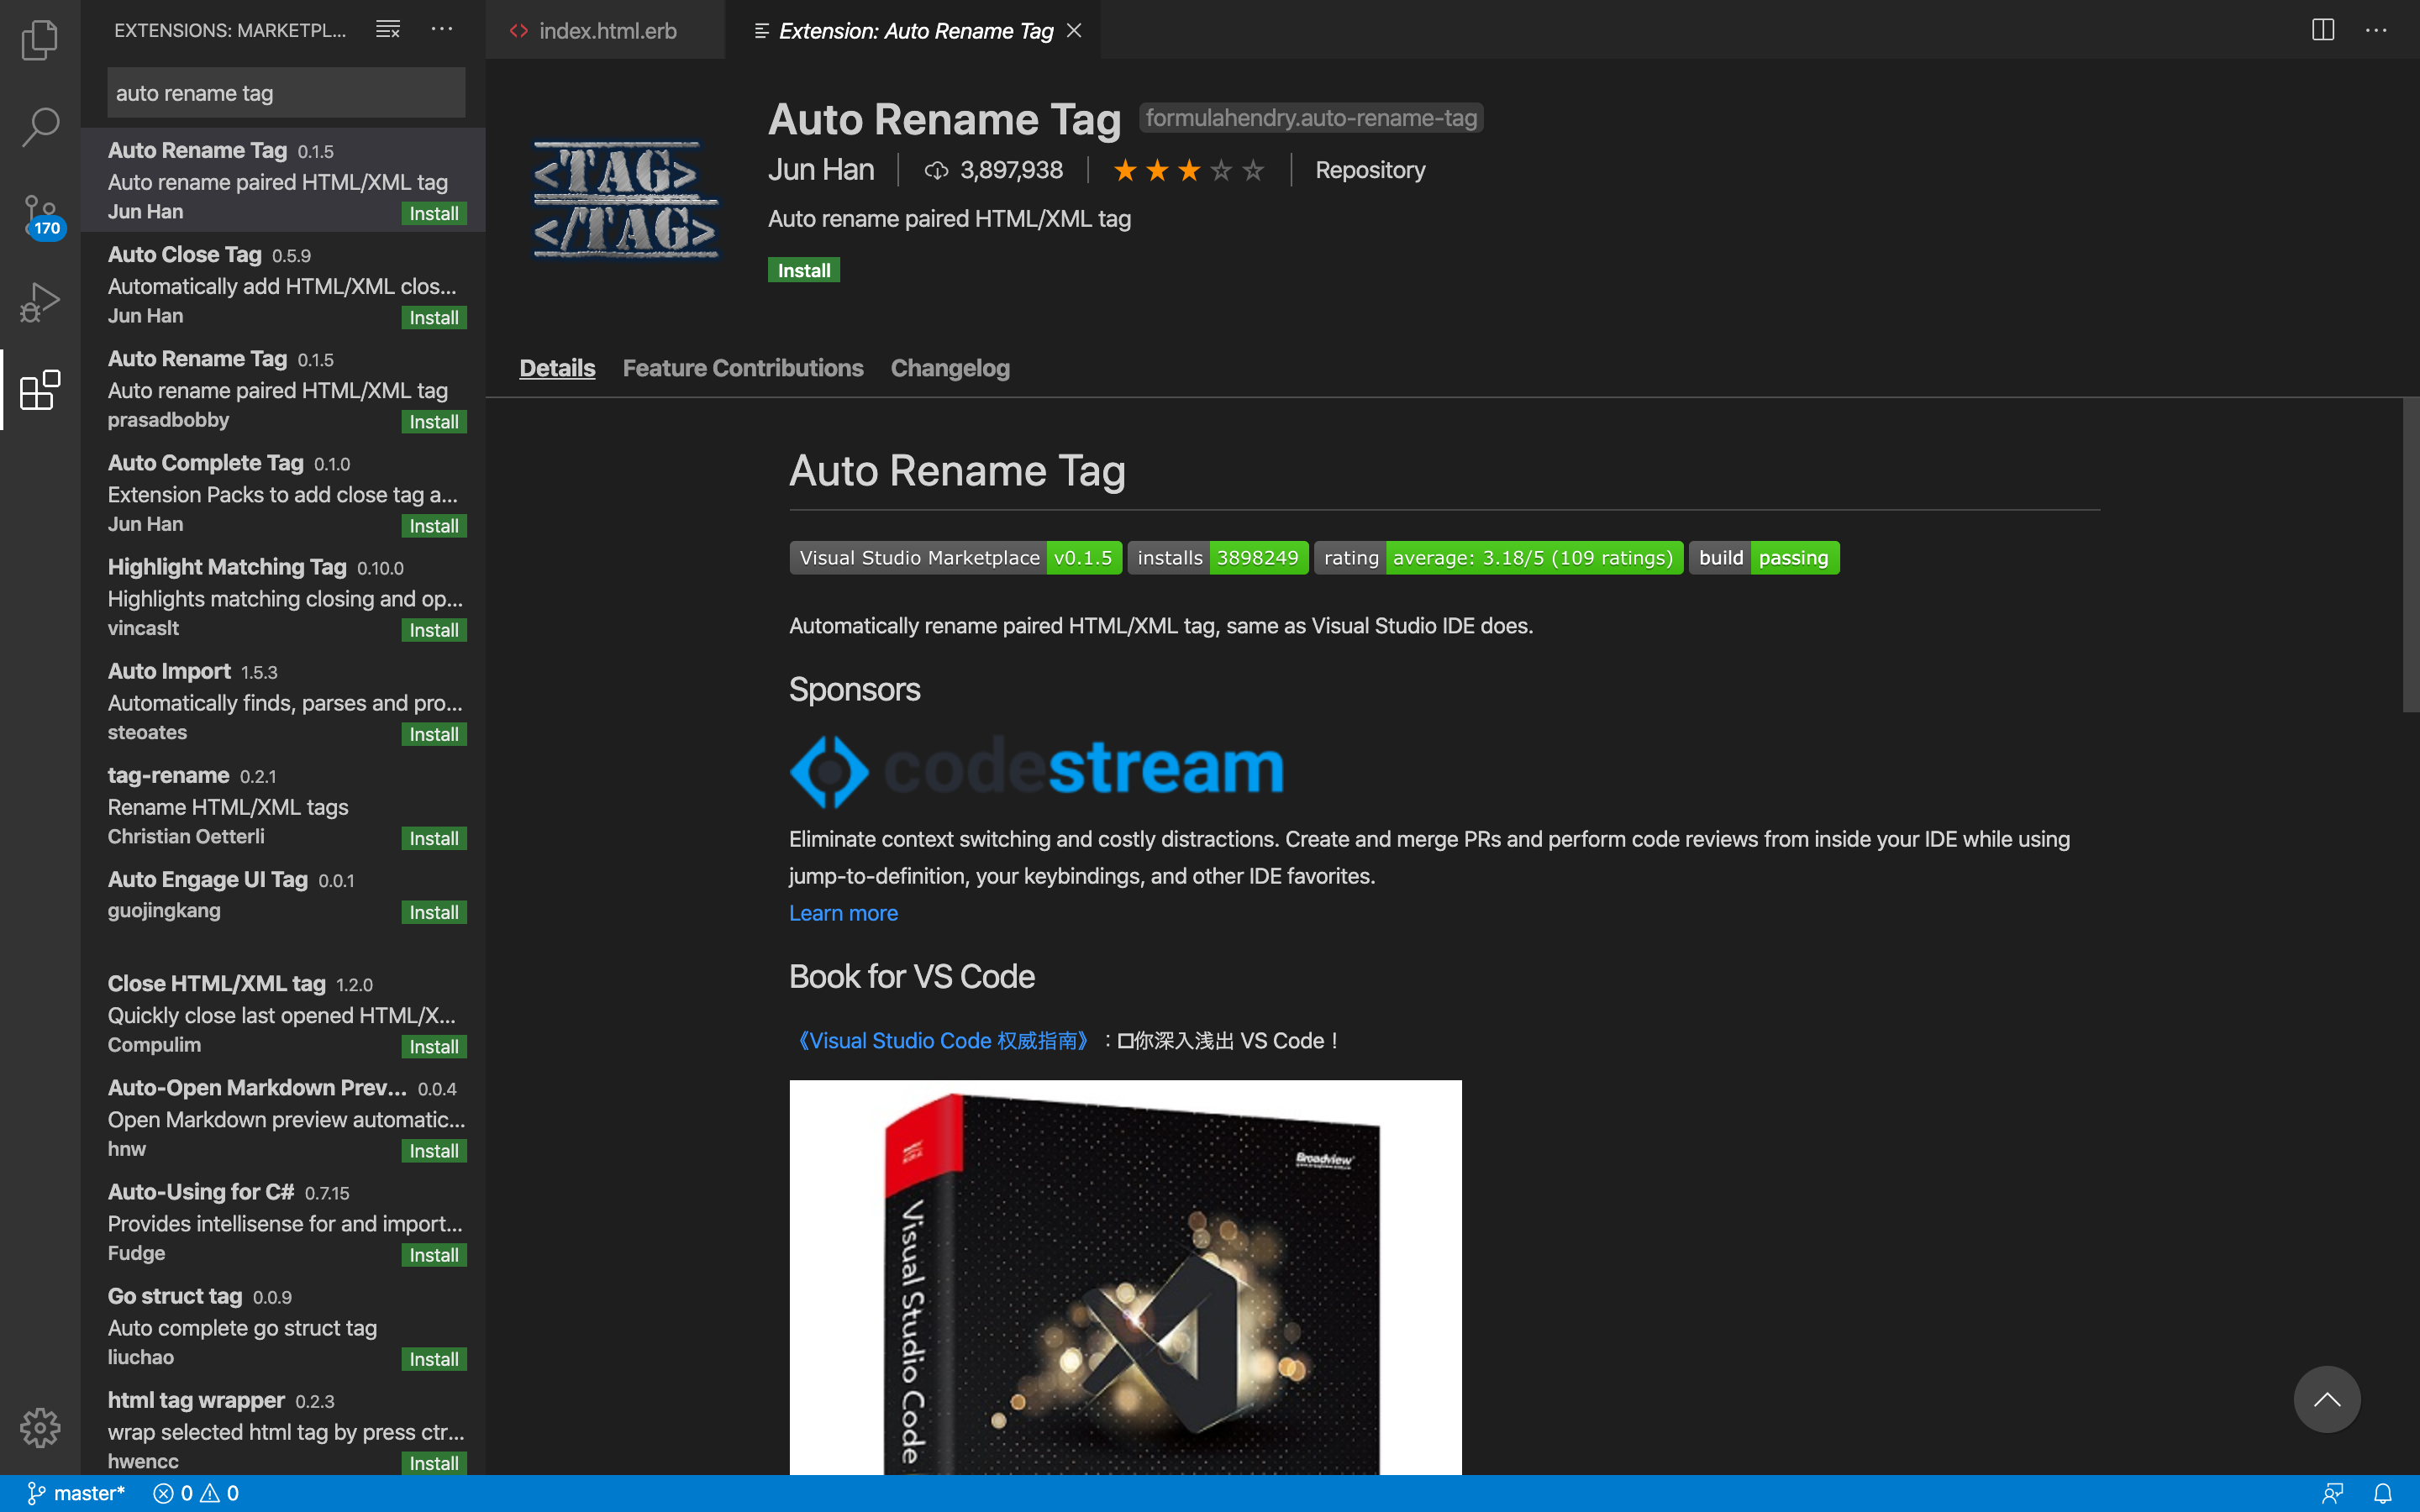Click the split editor right icon
Viewport: 2420px width, 1512px height.
pyautogui.click(x=2322, y=30)
